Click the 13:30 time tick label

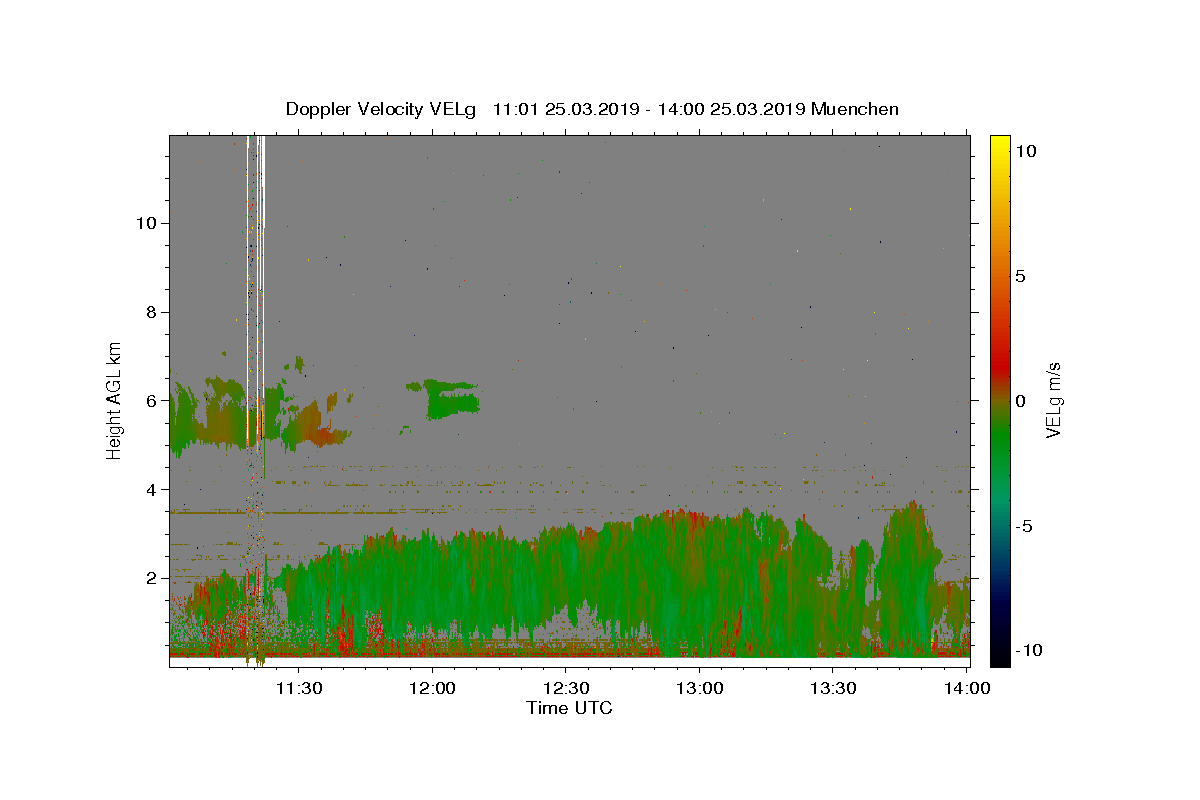(832, 688)
